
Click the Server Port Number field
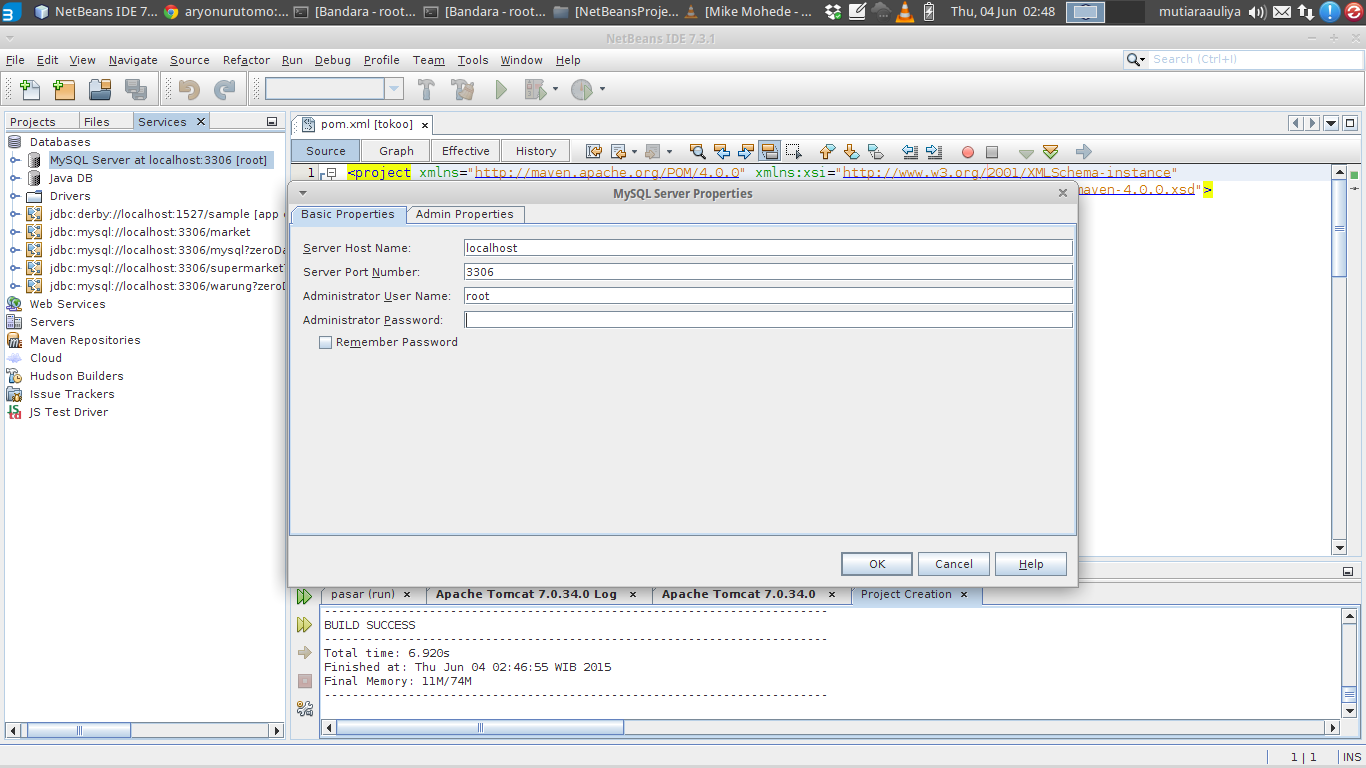coord(768,272)
